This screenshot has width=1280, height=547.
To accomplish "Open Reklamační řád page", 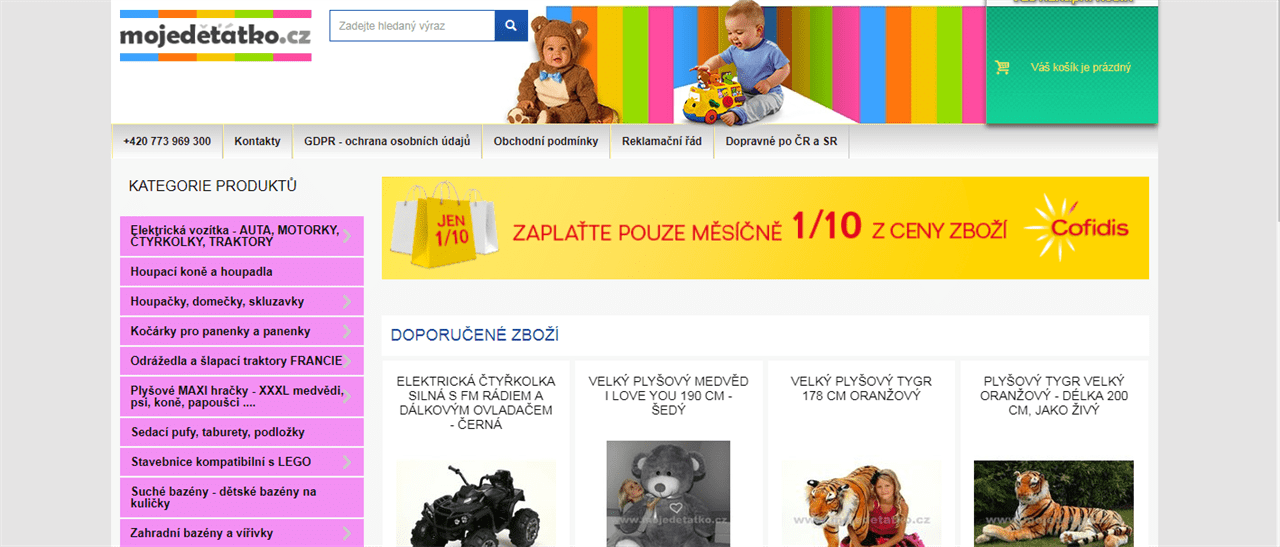I will tap(662, 141).
